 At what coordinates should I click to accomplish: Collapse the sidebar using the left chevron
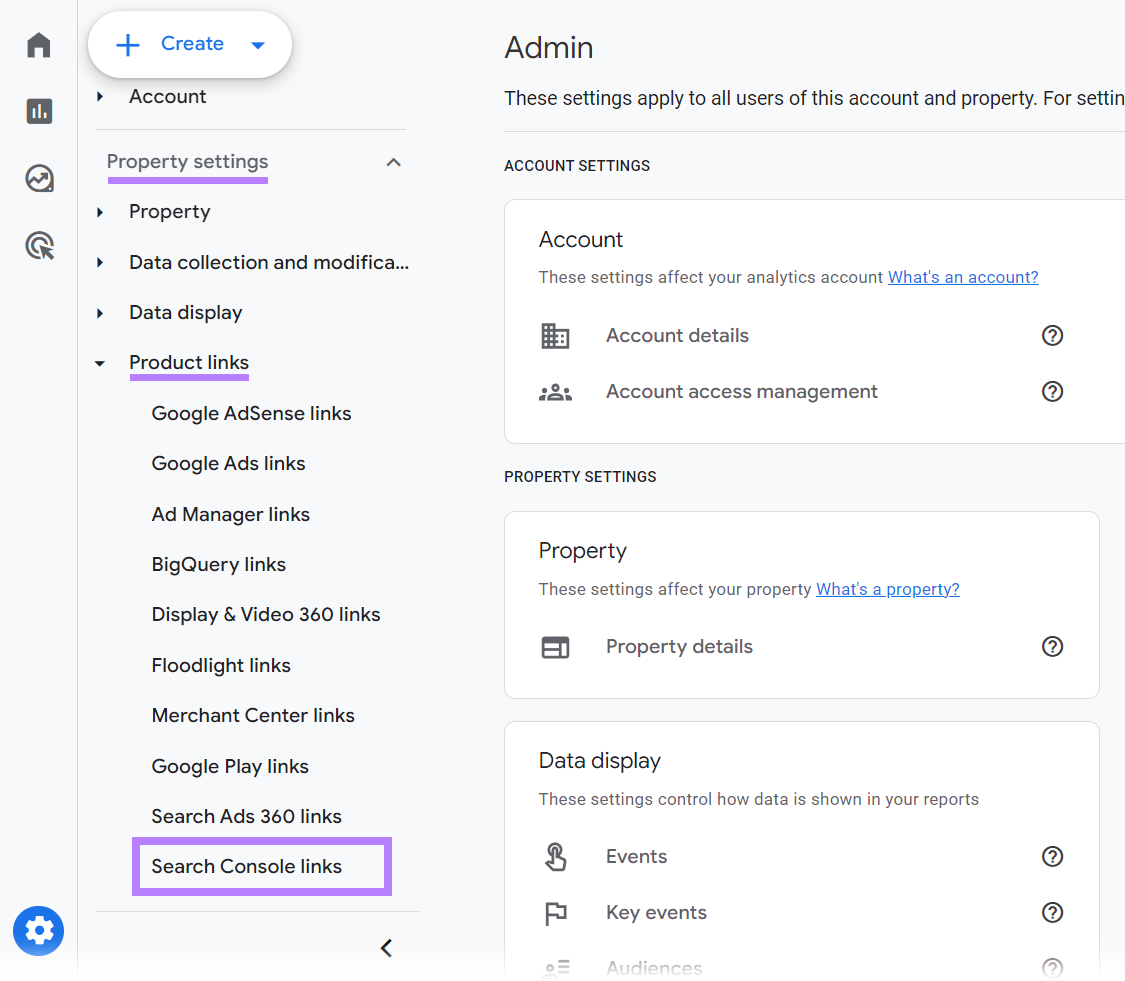[386, 948]
